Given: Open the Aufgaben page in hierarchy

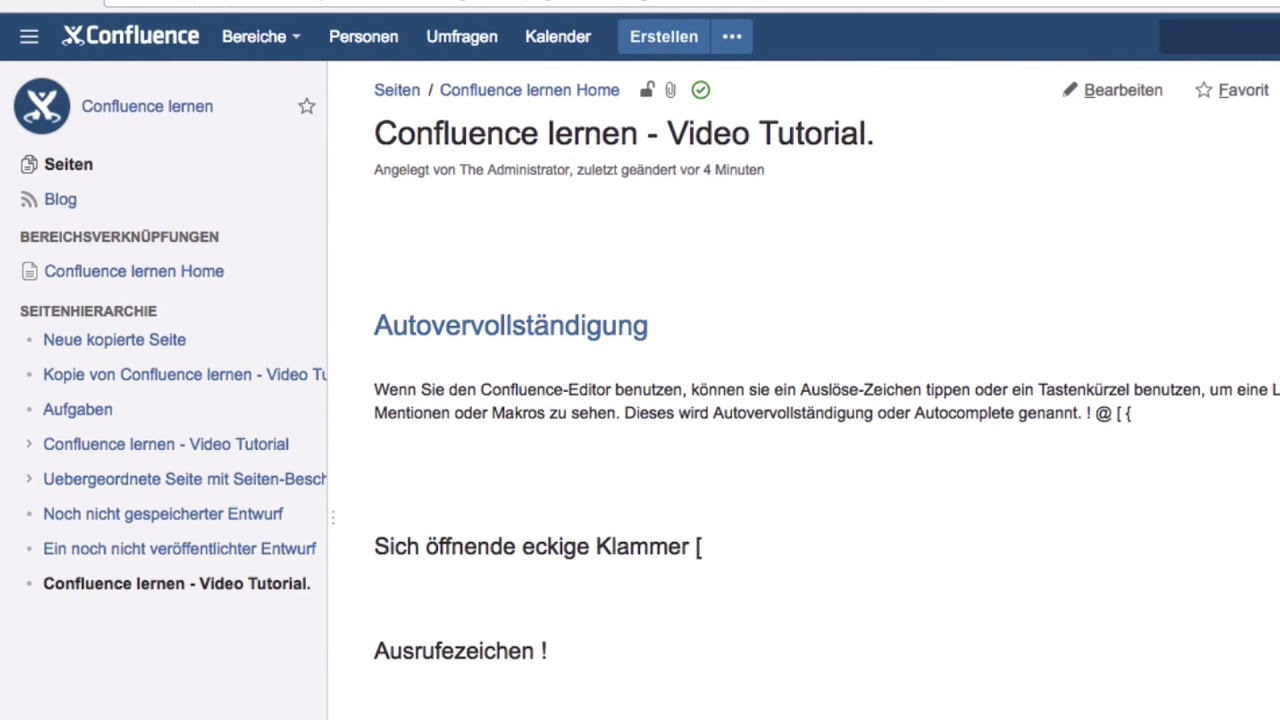Looking at the screenshot, I should (x=77, y=409).
